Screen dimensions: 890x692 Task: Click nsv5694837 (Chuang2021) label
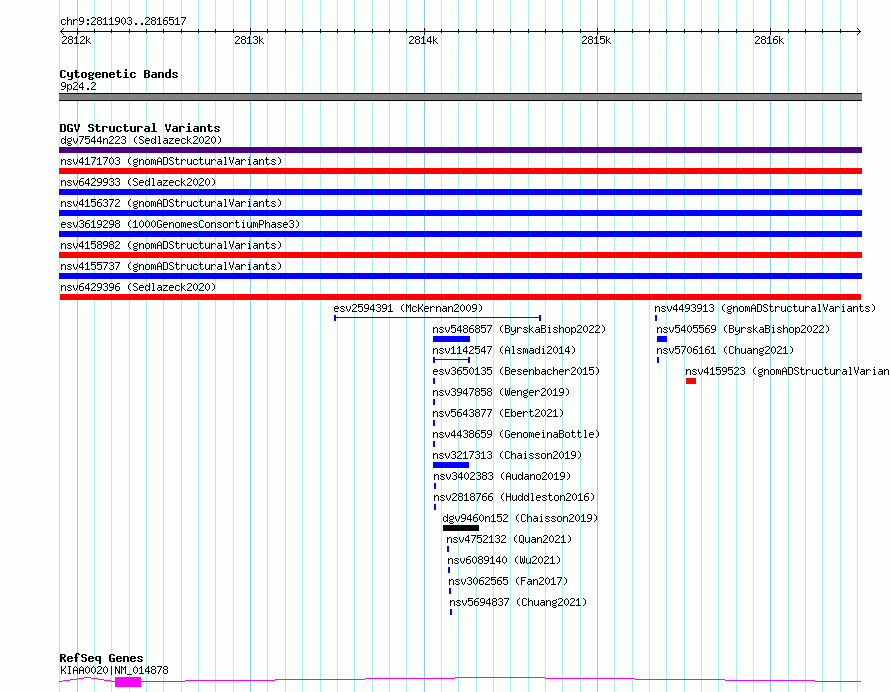(518, 602)
